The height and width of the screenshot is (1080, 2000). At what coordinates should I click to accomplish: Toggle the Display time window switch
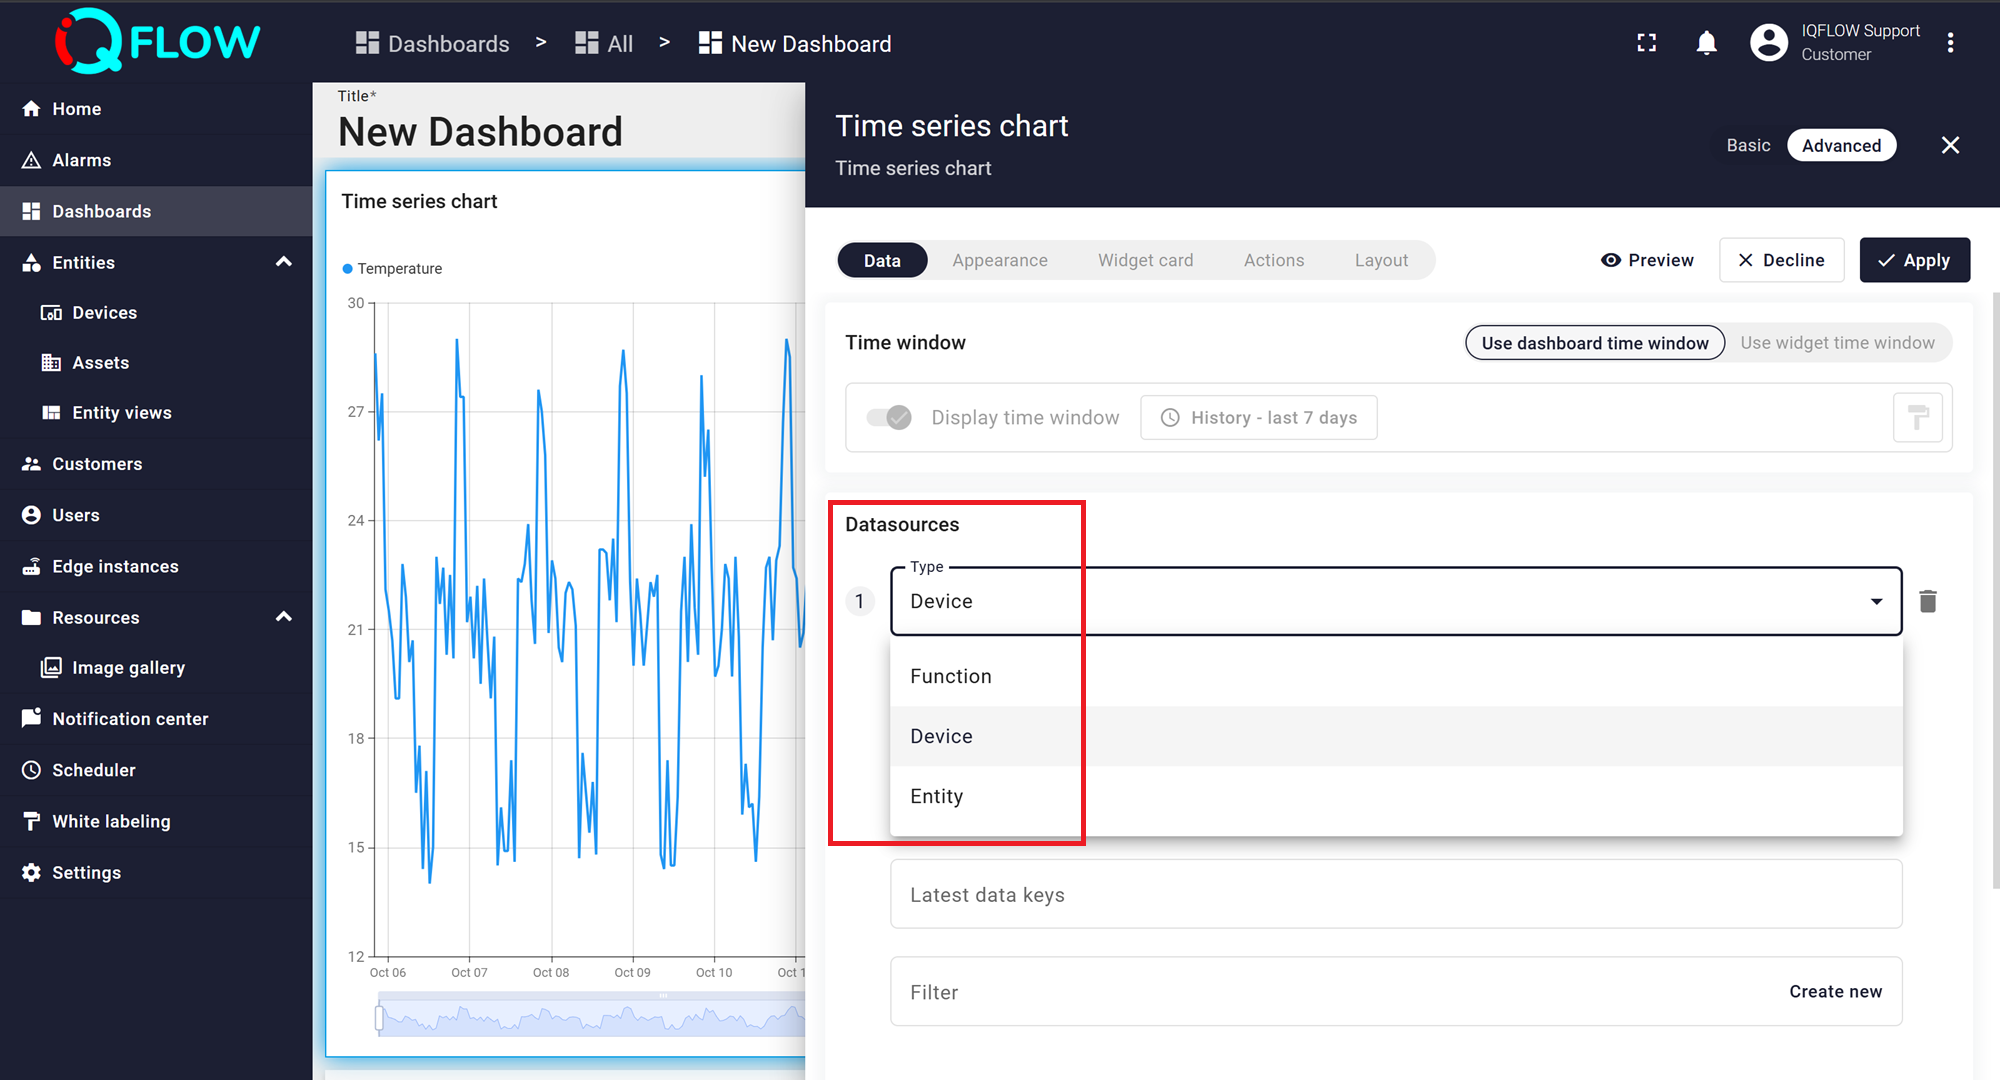coord(889,417)
